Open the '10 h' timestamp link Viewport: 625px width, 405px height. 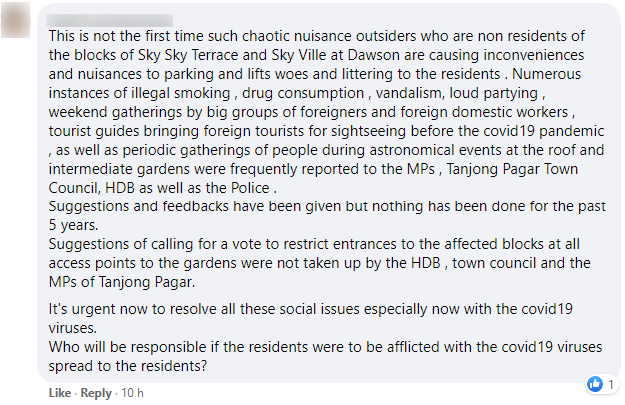point(131,393)
